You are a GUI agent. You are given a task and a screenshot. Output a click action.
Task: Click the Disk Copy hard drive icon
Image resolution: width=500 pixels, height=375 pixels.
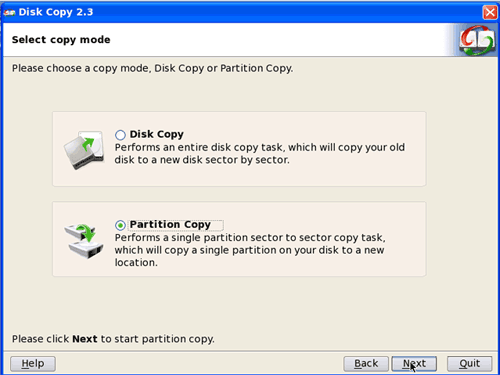(84, 150)
